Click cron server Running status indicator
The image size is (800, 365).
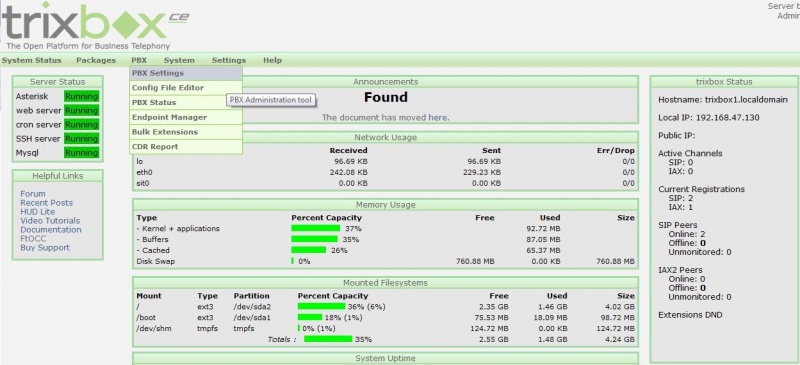(x=81, y=125)
